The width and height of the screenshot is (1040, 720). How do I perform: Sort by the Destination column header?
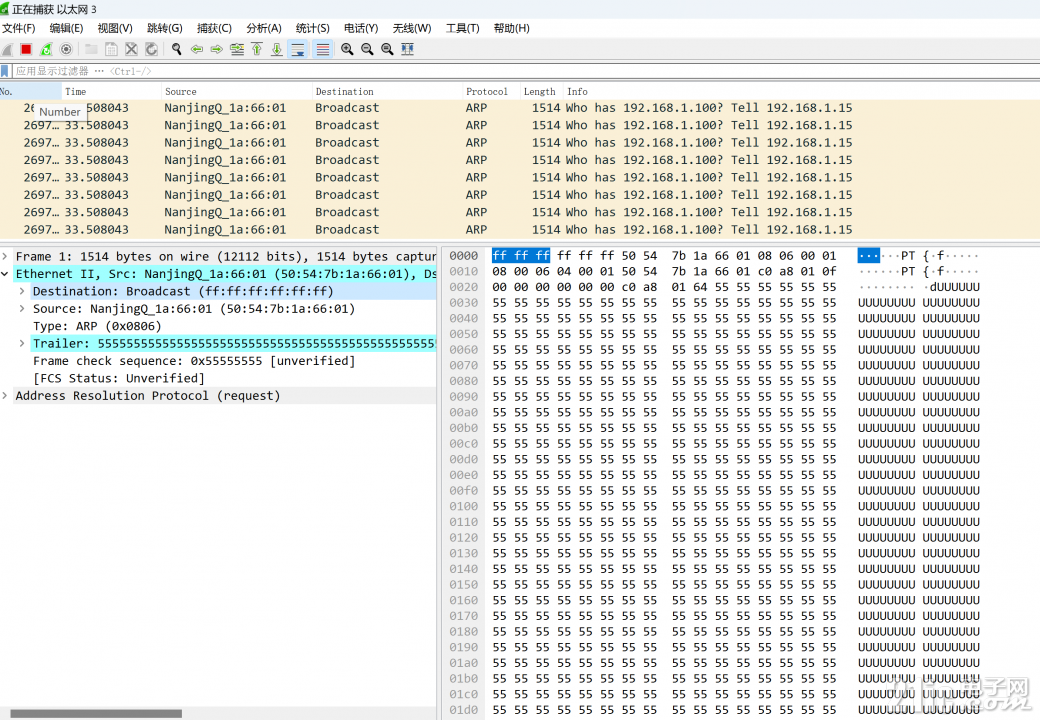(387, 91)
